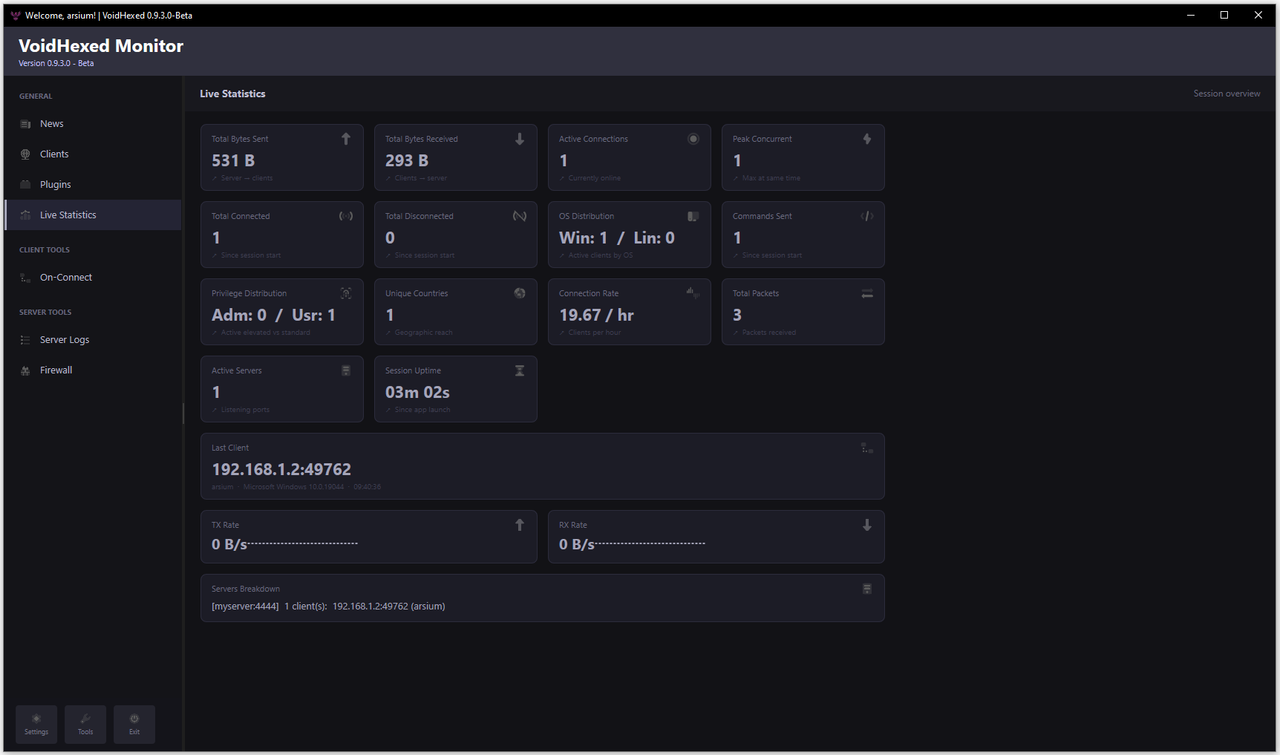Screen dimensions: 1280x755
Task: Click the Total Packets transfer arrows icon
Action: [867, 293]
